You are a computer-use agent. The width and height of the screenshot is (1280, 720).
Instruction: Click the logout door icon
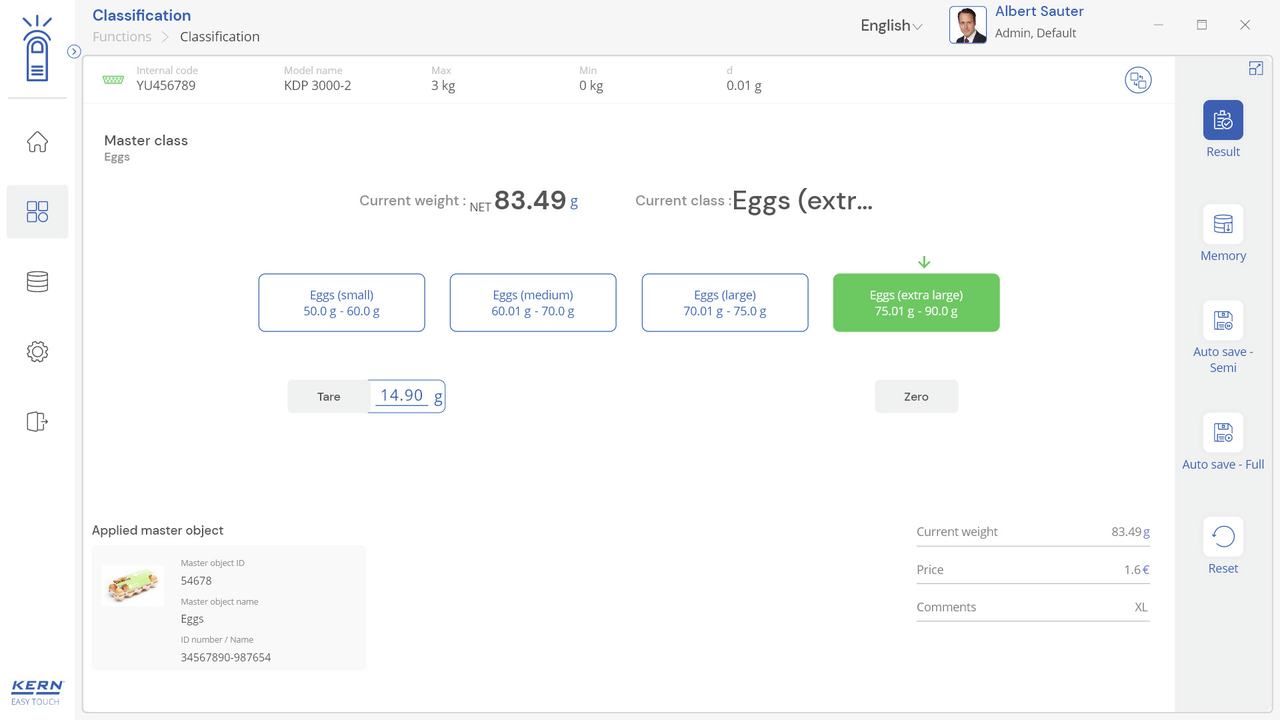tap(37, 422)
